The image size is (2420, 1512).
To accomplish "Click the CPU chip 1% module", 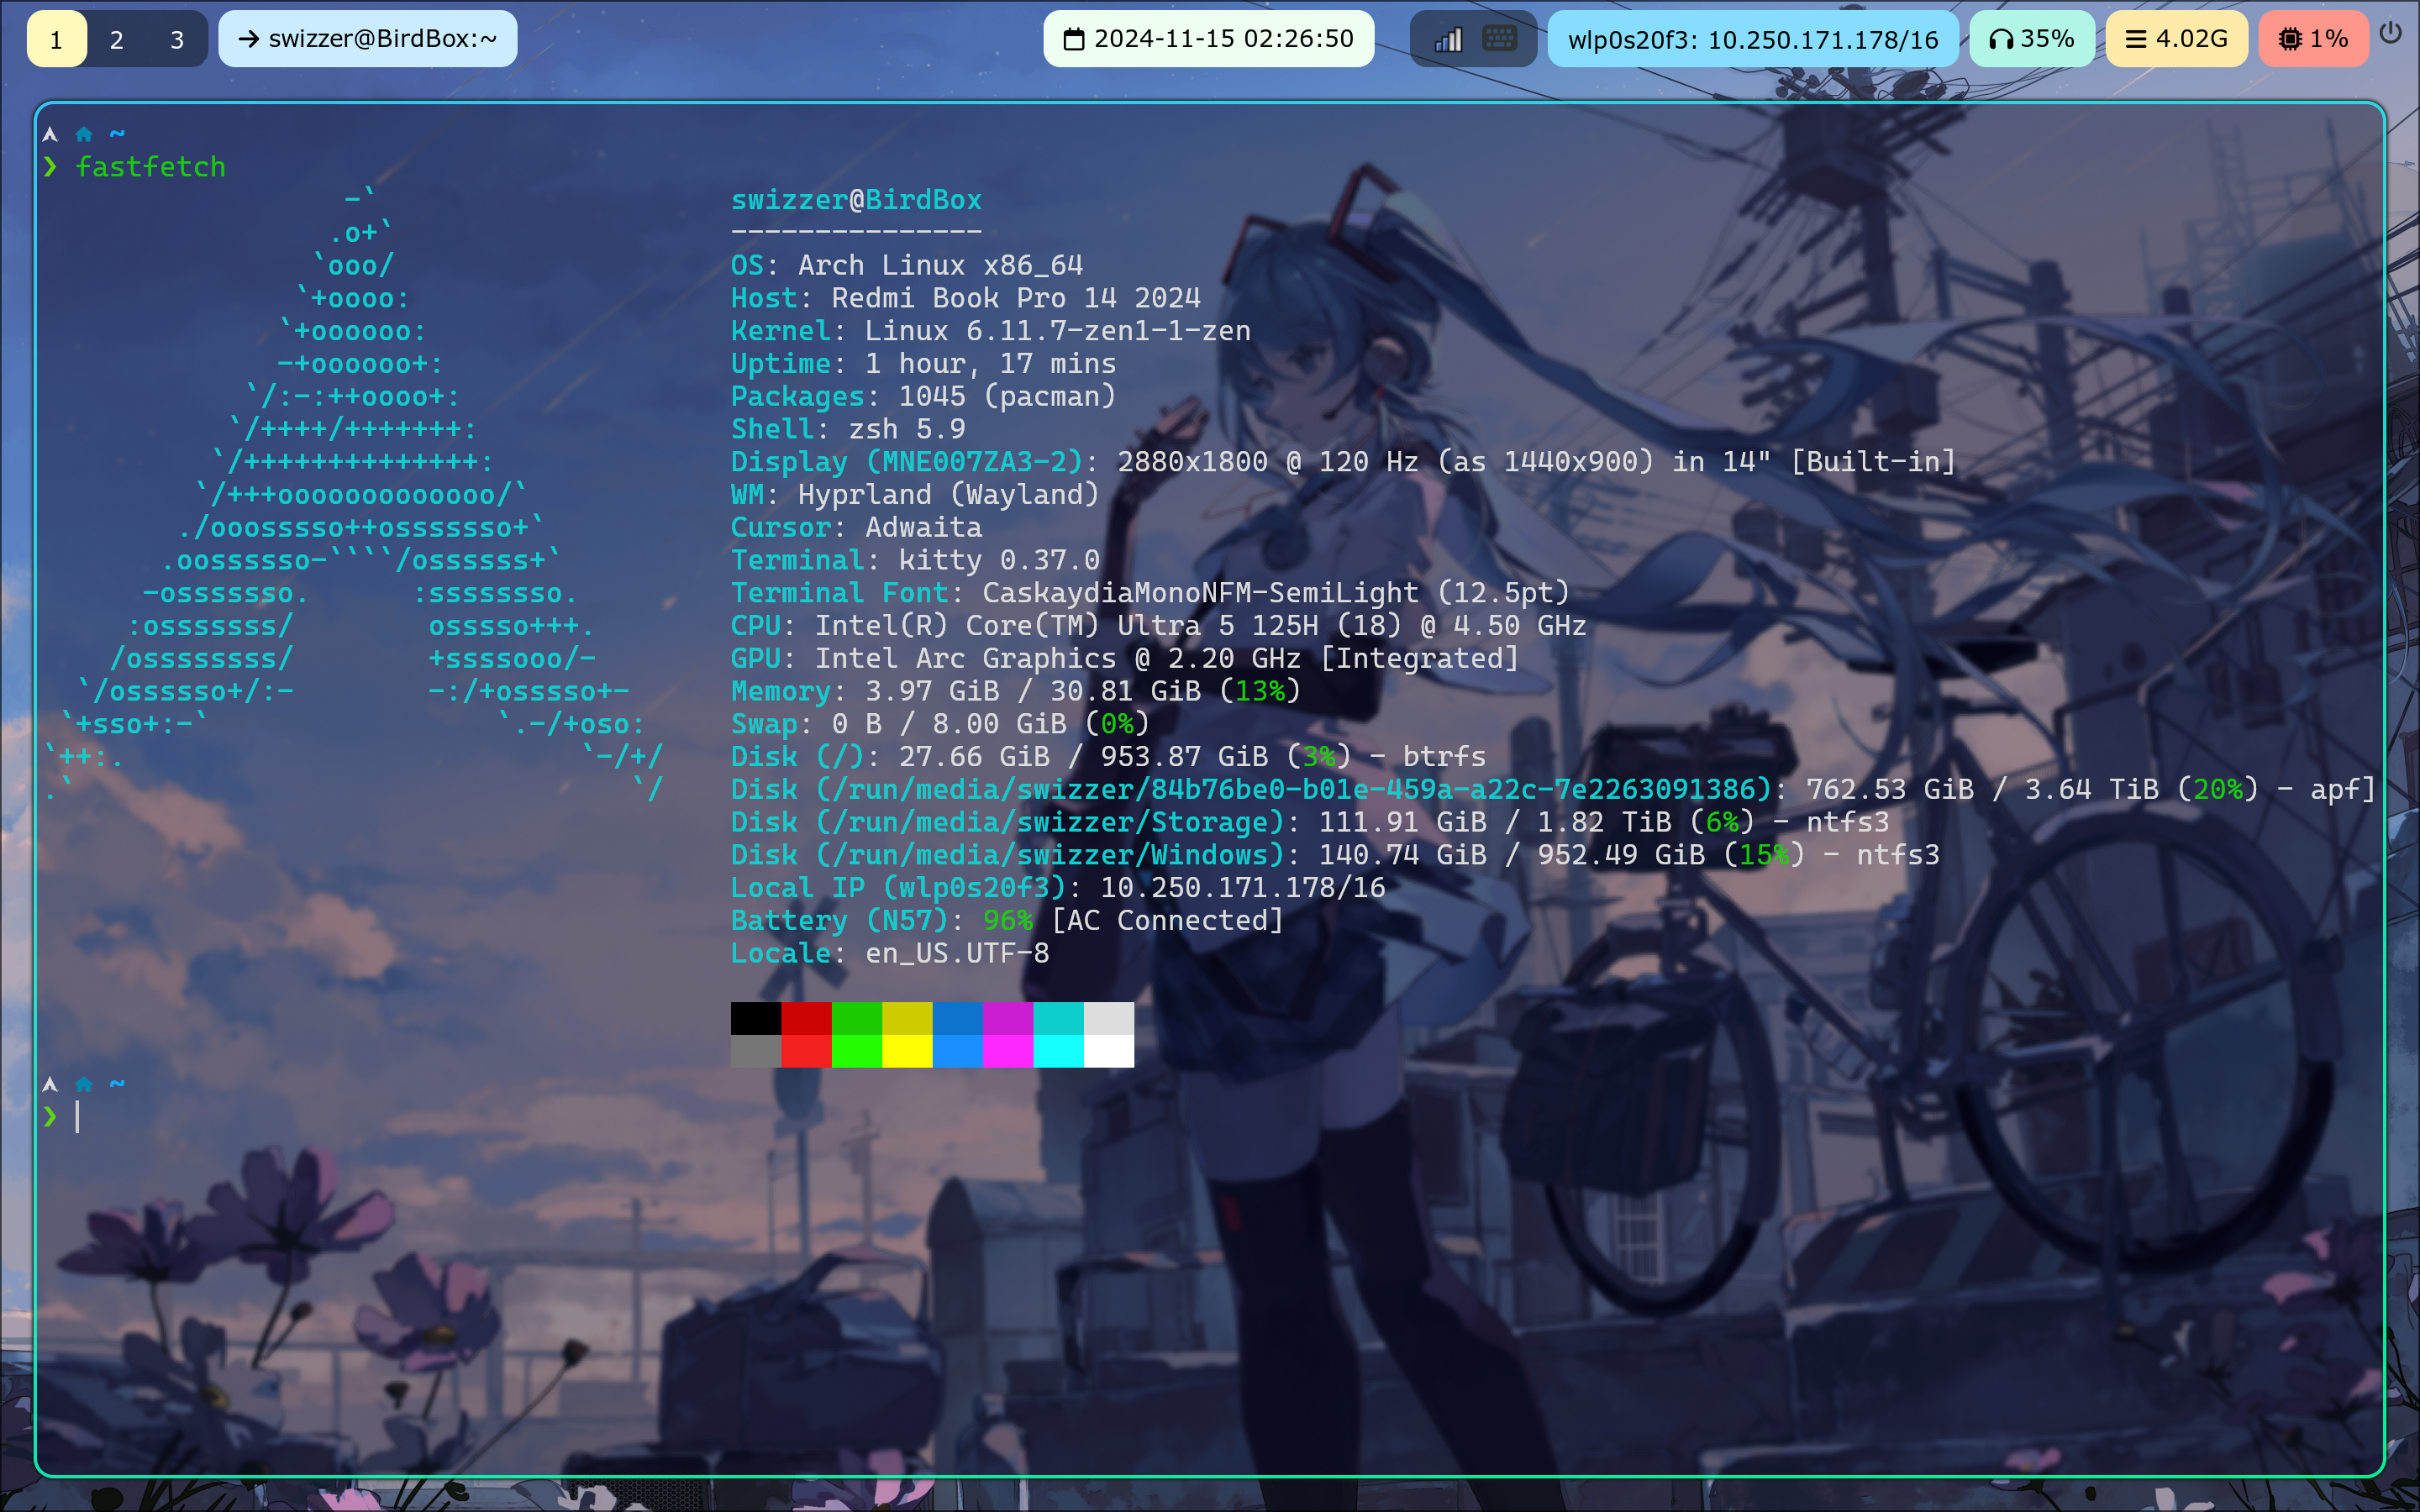I will [x=2313, y=39].
